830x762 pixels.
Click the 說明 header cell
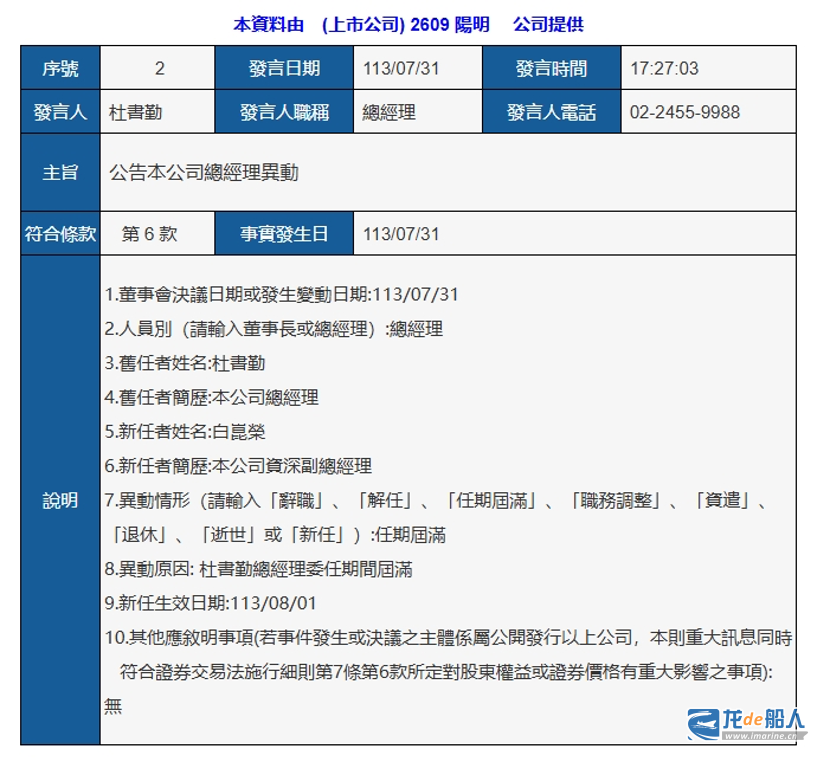point(60,500)
